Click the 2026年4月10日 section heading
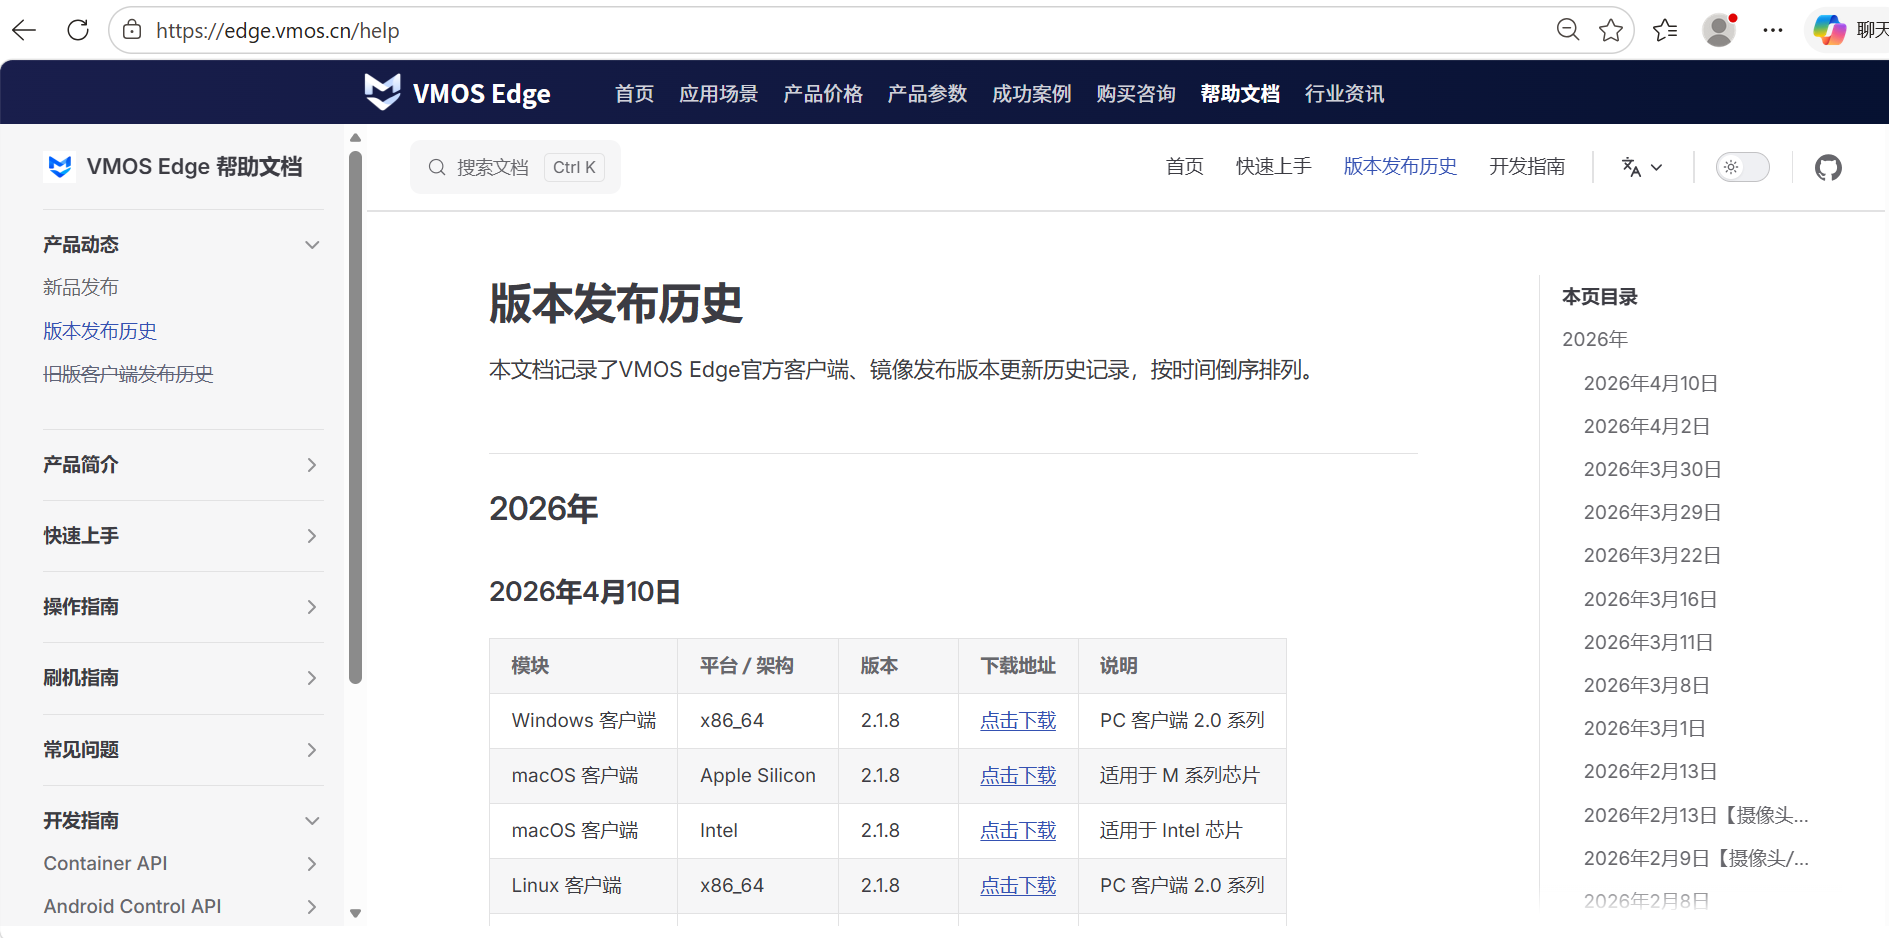This screenshot has width=1889, height=938. click(x=585, y=591)
